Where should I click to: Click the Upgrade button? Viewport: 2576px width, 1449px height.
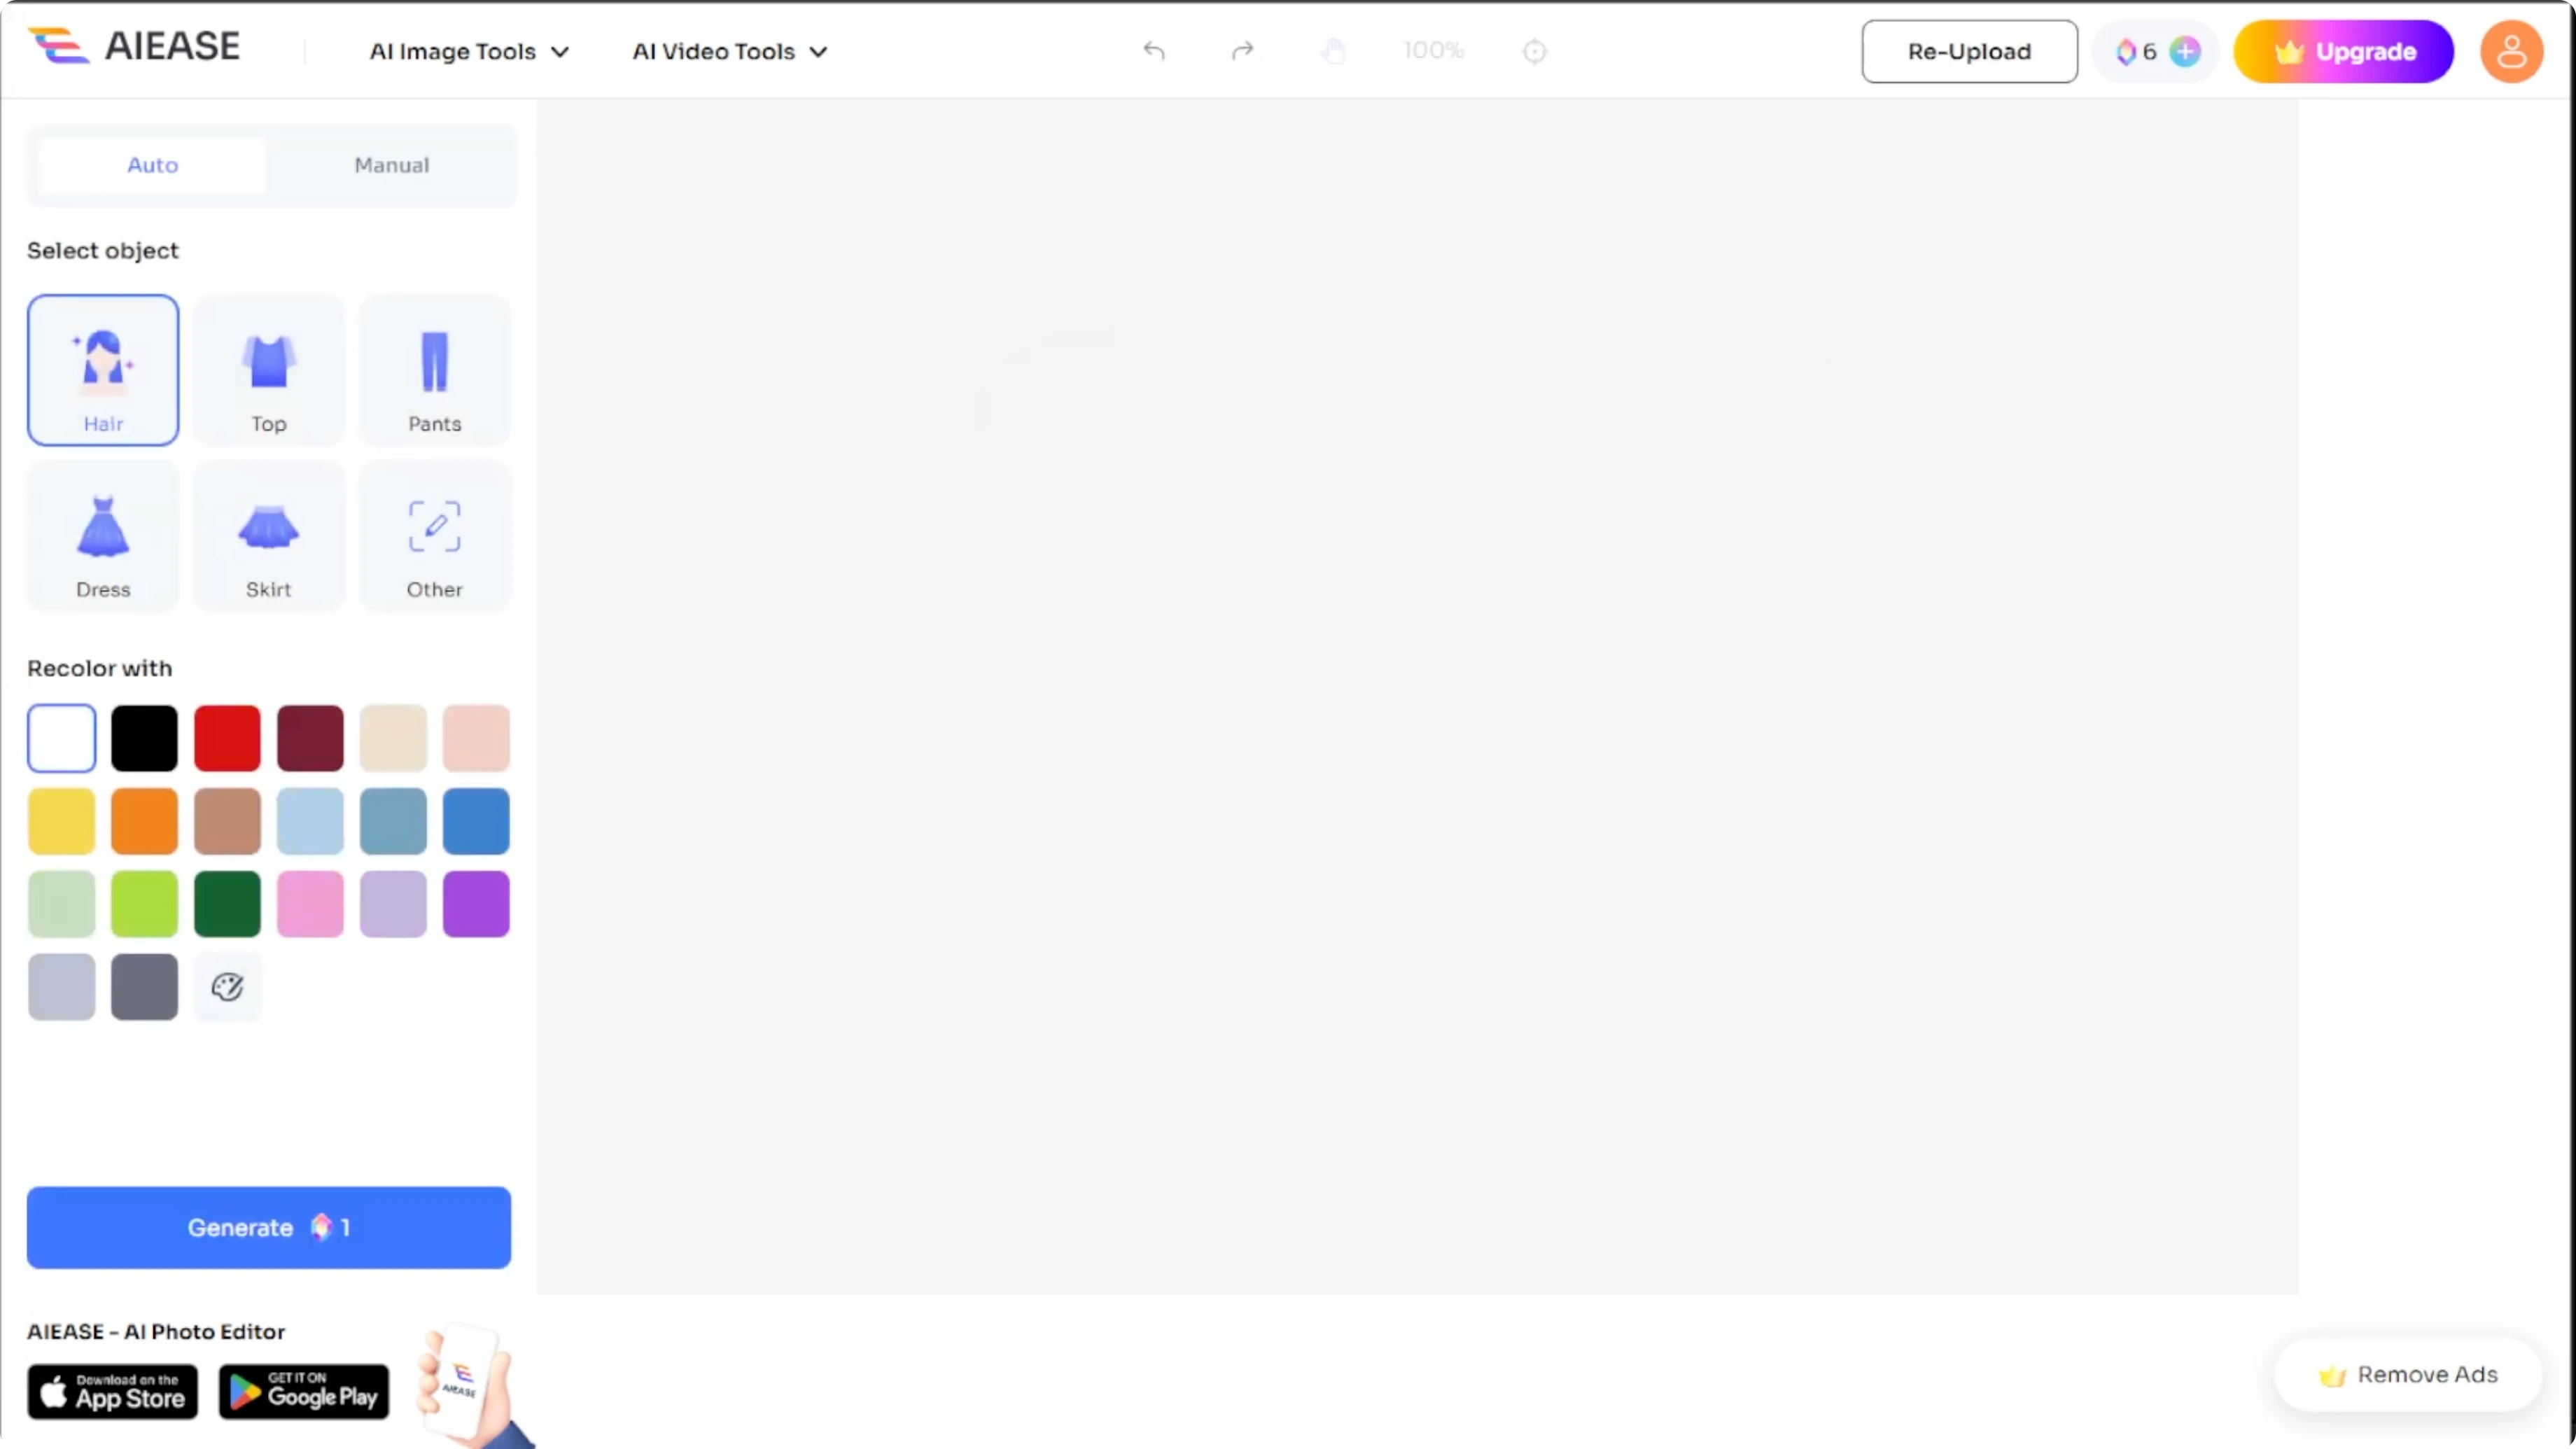(2343, 51)
